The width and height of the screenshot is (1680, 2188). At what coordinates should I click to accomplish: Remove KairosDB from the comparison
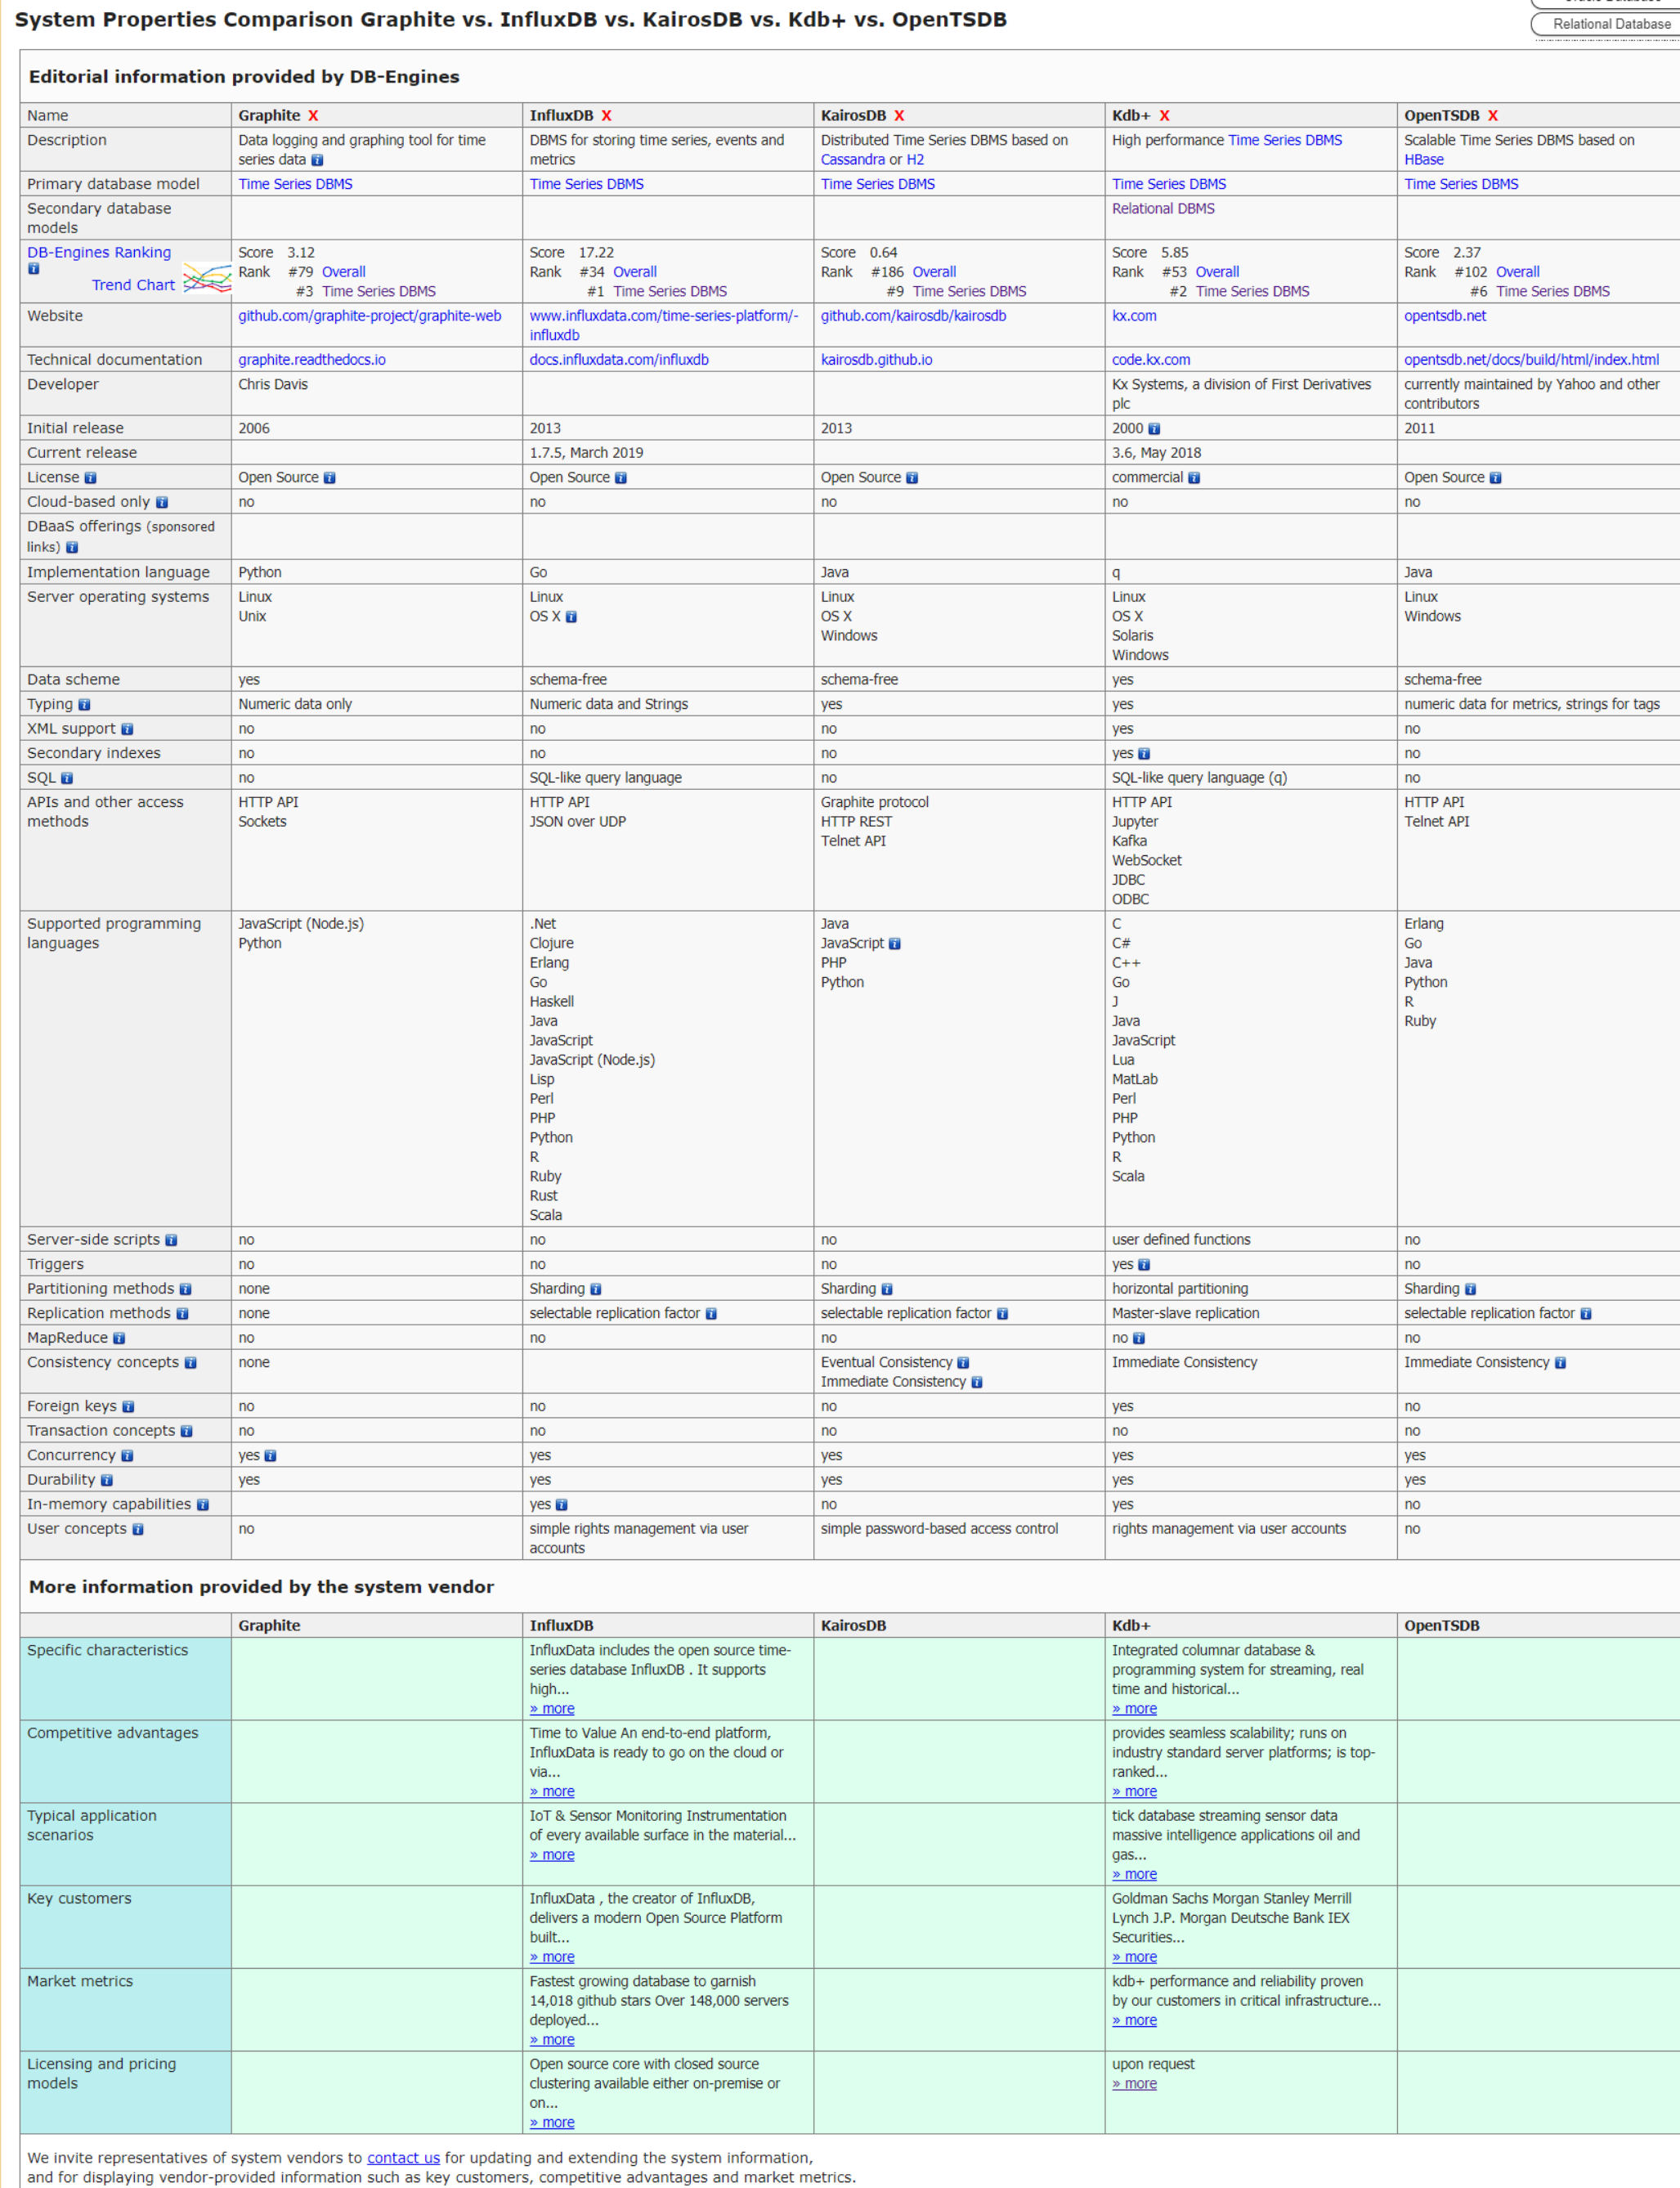coord(899,115)
